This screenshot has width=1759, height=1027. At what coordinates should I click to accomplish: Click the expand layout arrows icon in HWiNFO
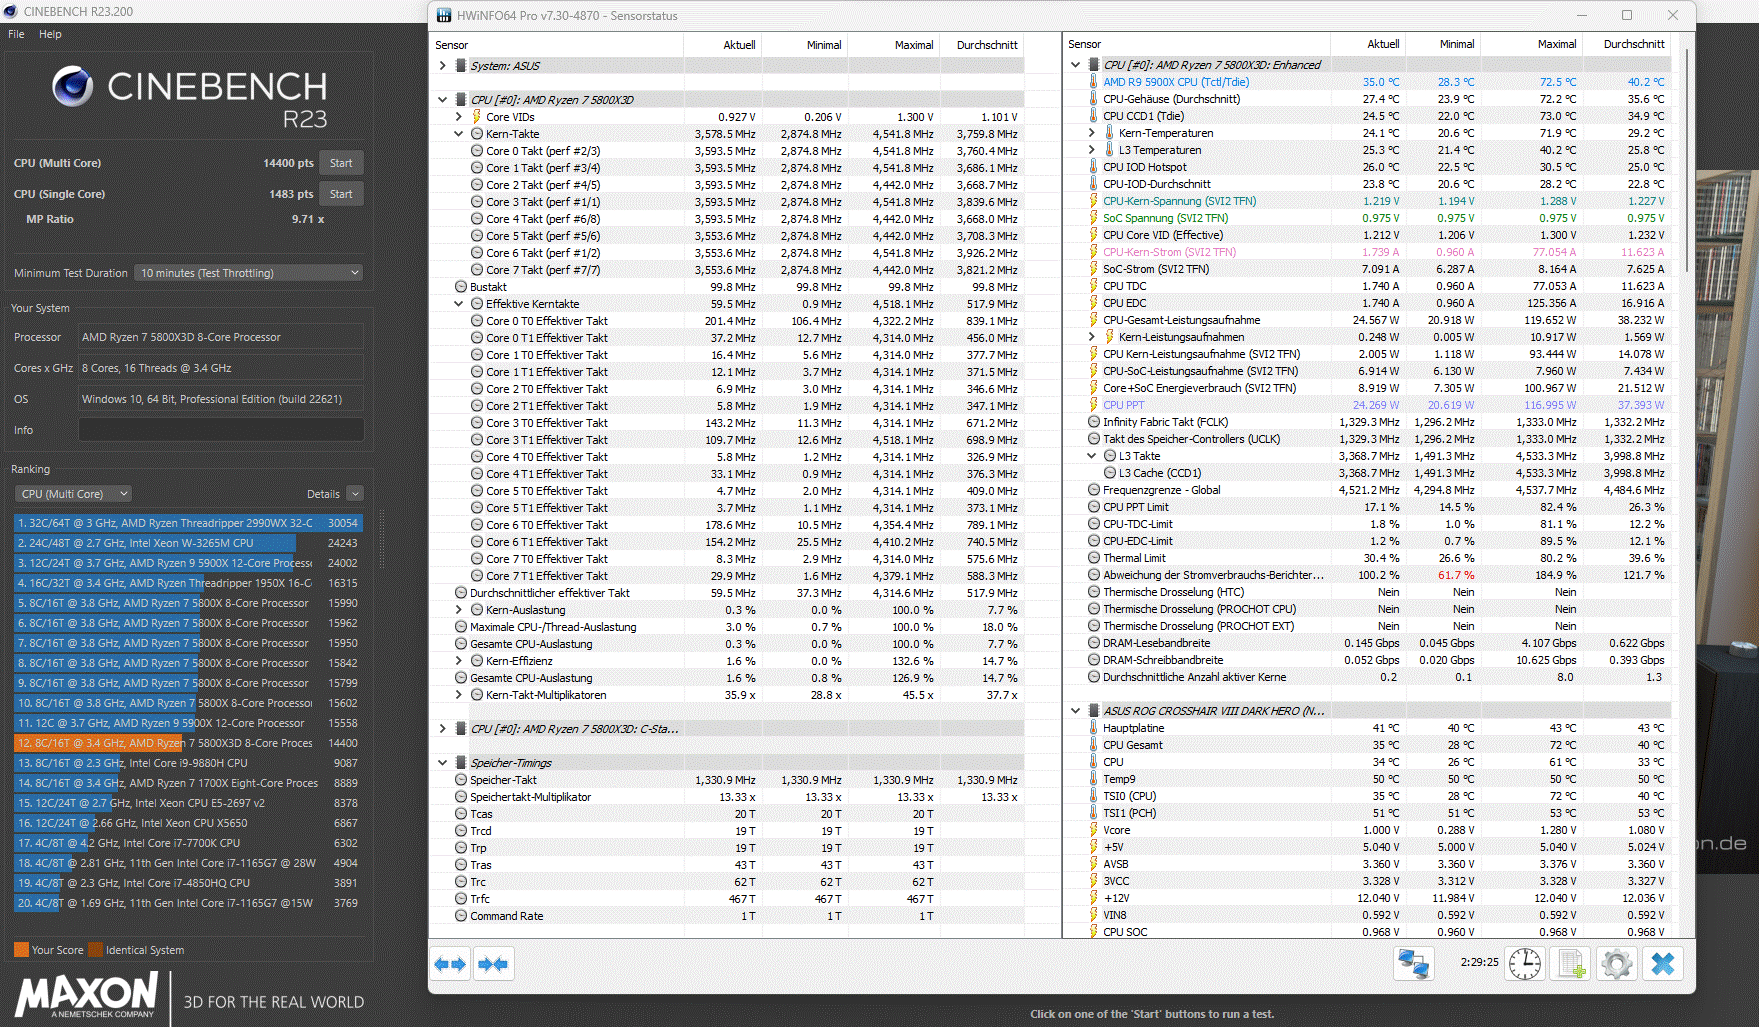(451, 964)
